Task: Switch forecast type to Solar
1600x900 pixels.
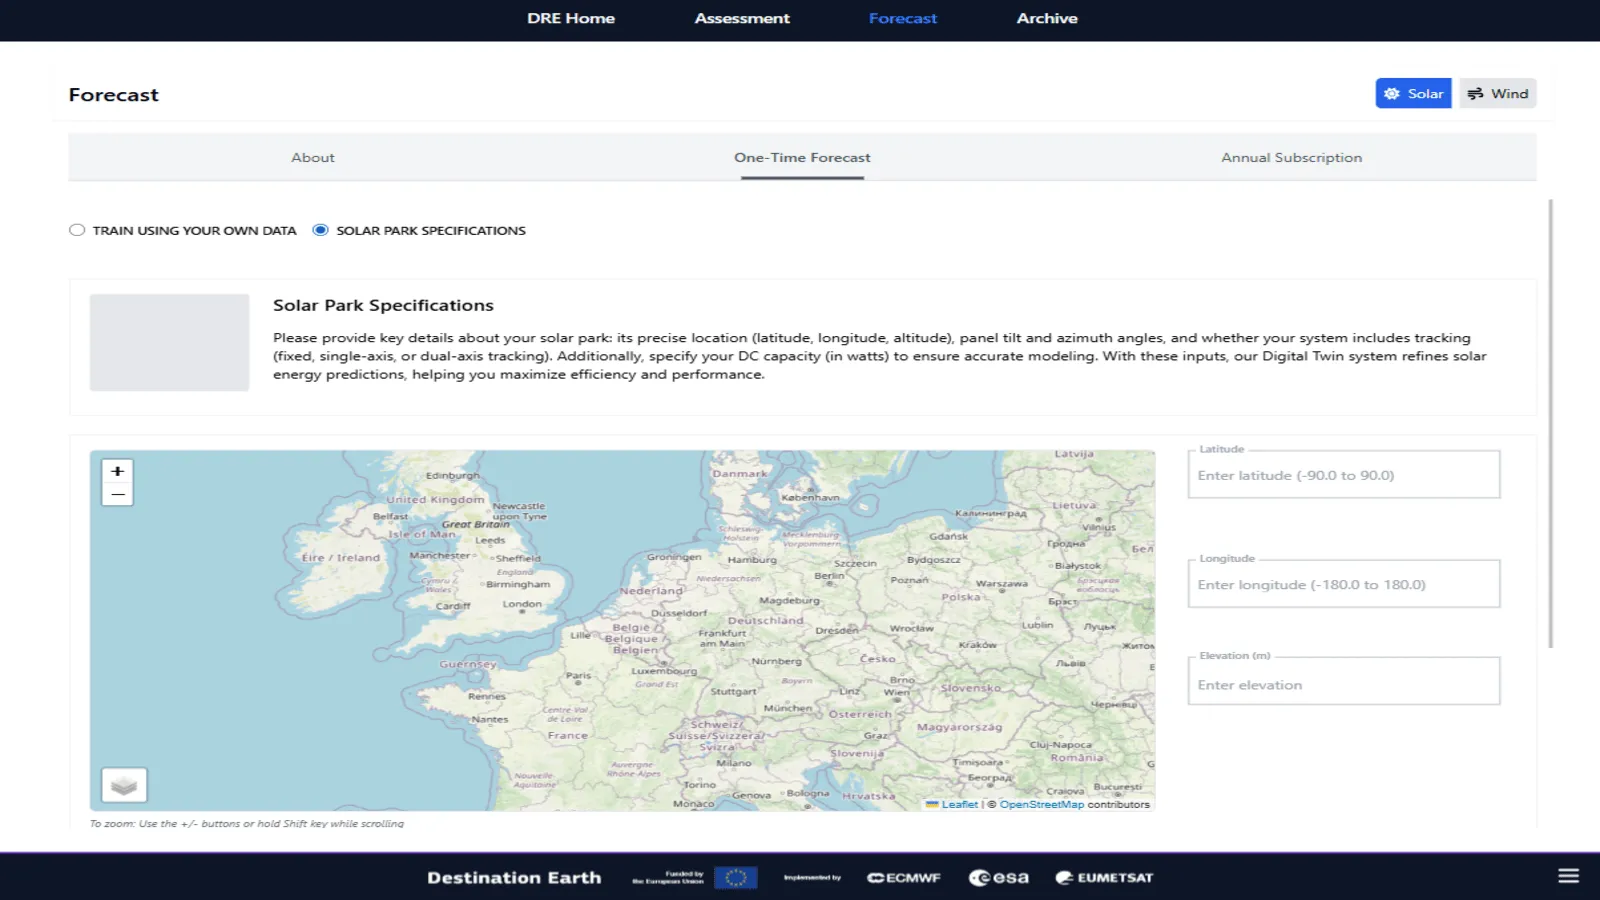Action: [x=1413, y=94]
